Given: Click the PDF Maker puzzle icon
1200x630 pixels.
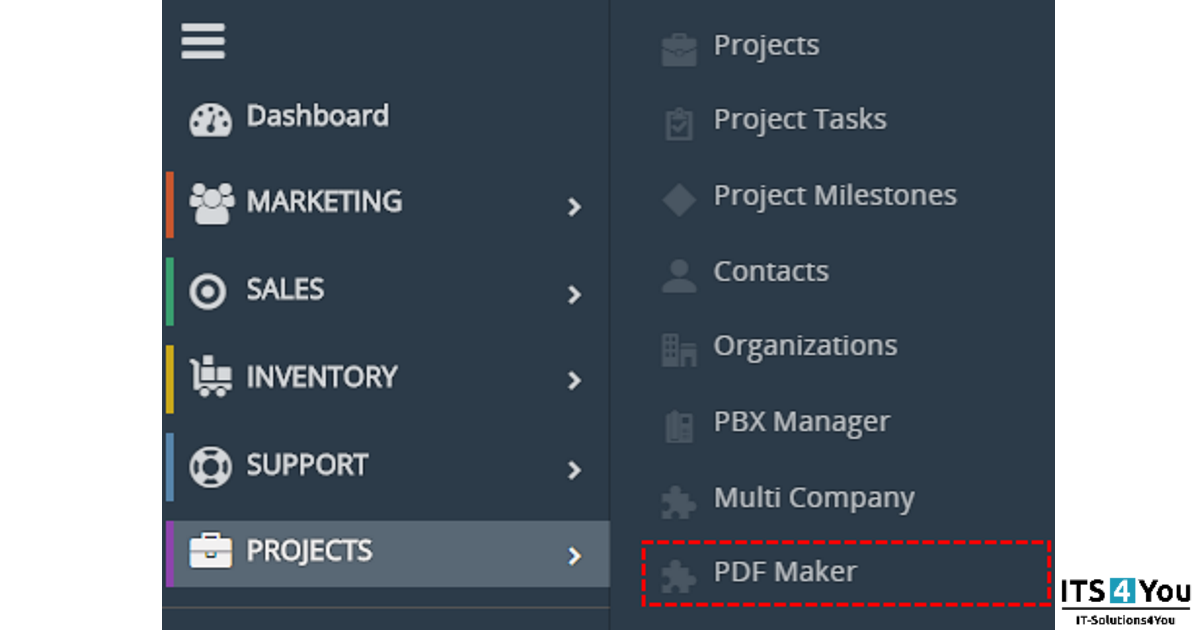Looking at the screenshot, I should [679, 576].
